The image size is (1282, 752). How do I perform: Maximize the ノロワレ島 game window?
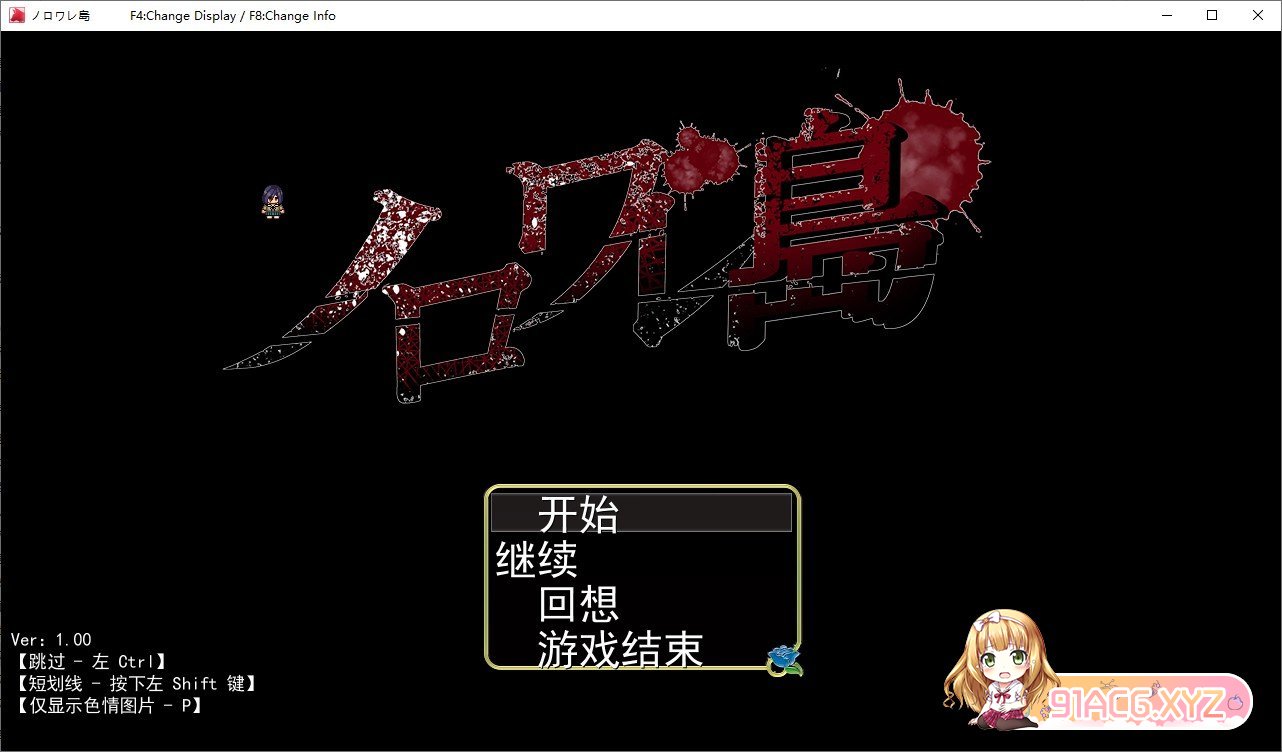(x=1212, y=15)
